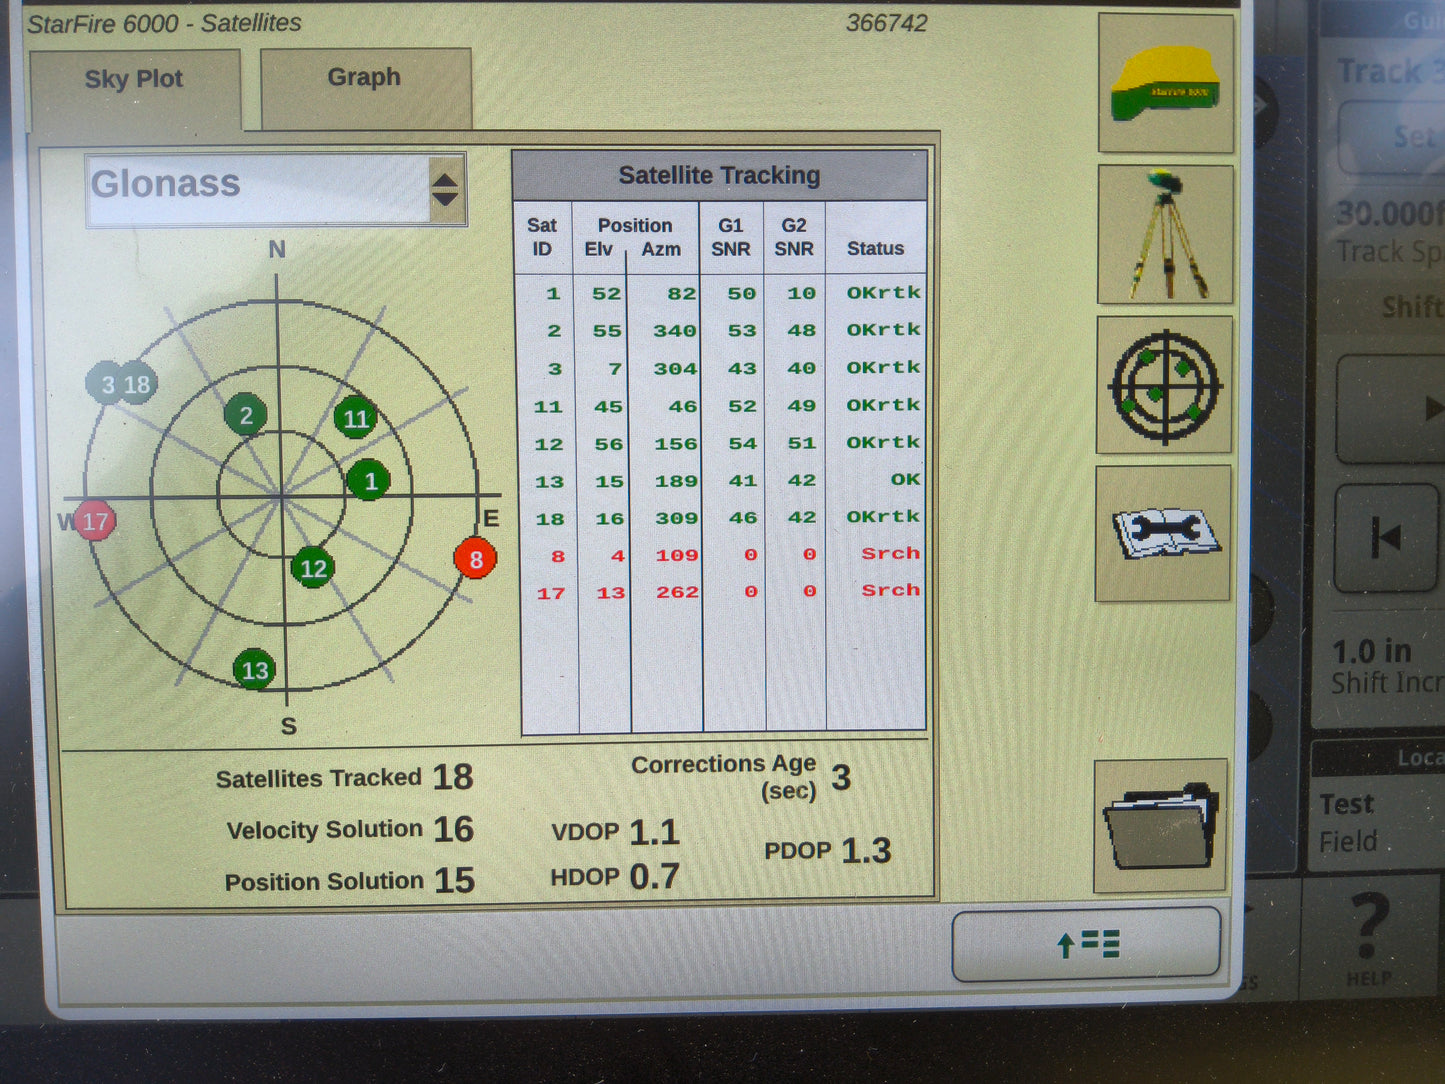
Task: Open the Glonass constellation selector
Action: tap(250, 185)
